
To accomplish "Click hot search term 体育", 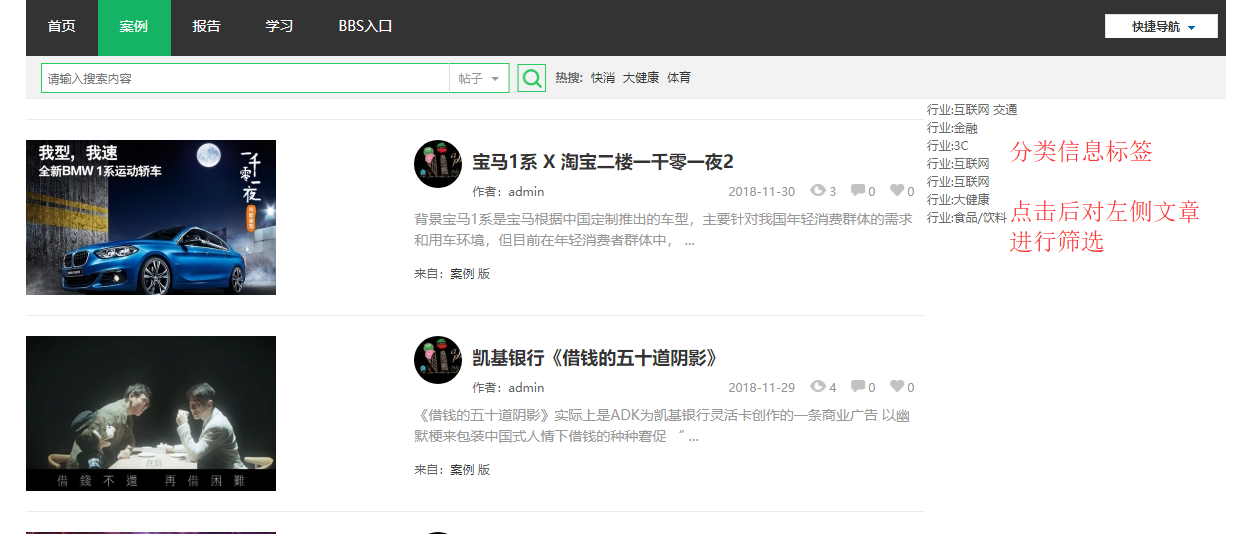I will point(679,78).
